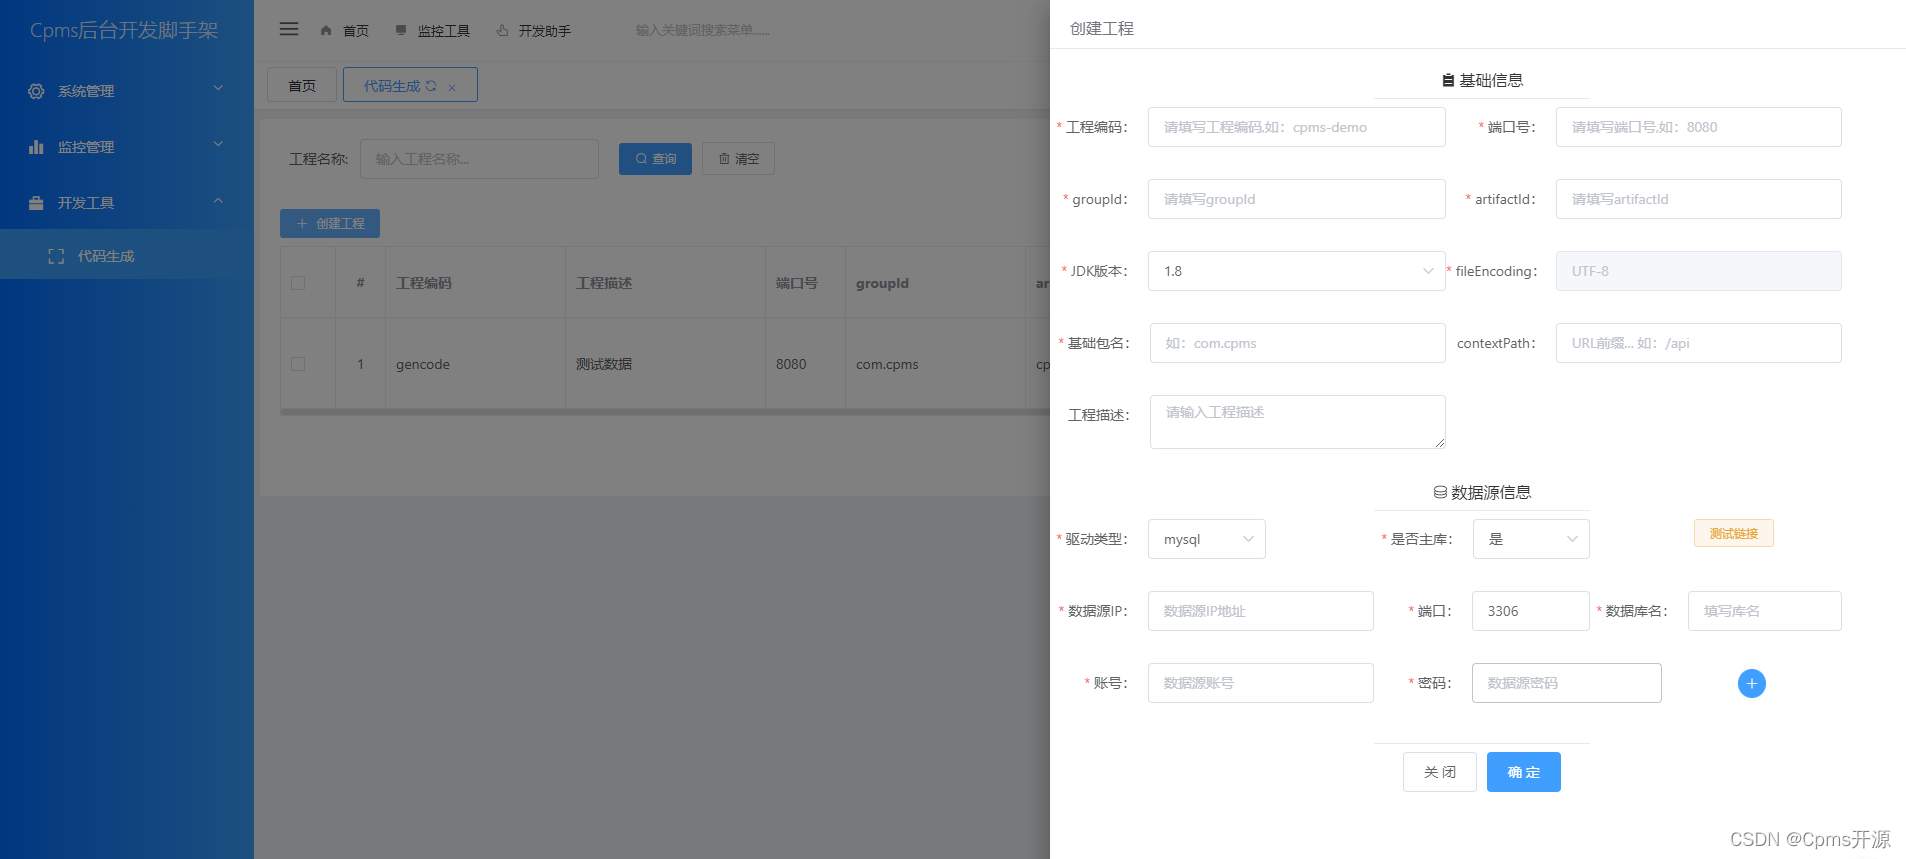
Task: Toggle the hamburger menu collapse icon
Action: click(289, 29)
